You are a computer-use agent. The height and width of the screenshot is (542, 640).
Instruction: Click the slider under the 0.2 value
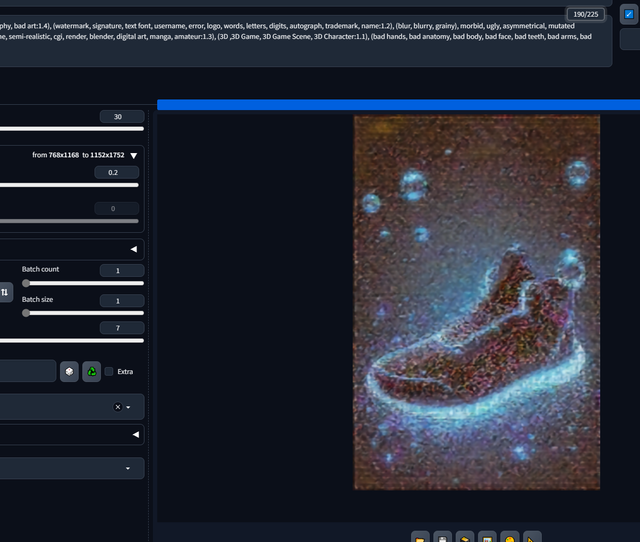point(69,185)
